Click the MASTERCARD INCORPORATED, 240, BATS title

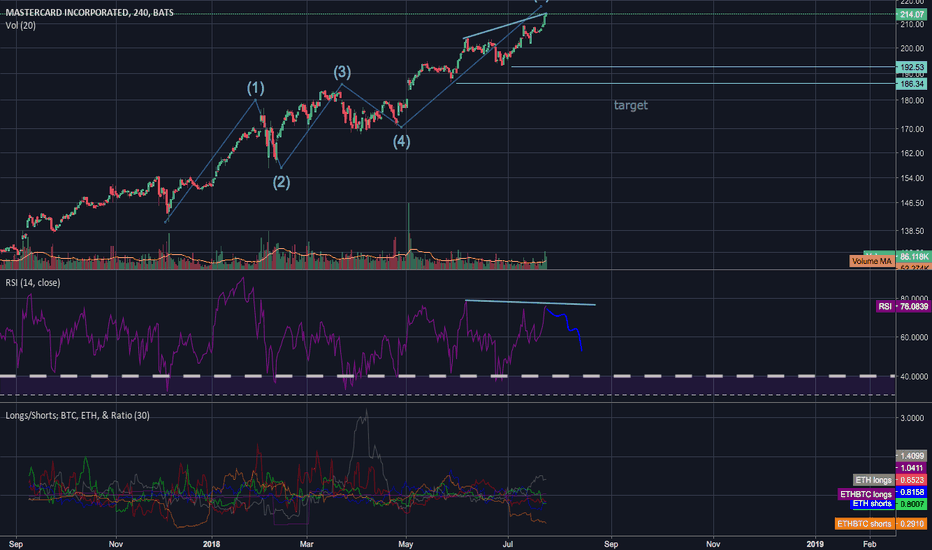(x=90, y=12)
